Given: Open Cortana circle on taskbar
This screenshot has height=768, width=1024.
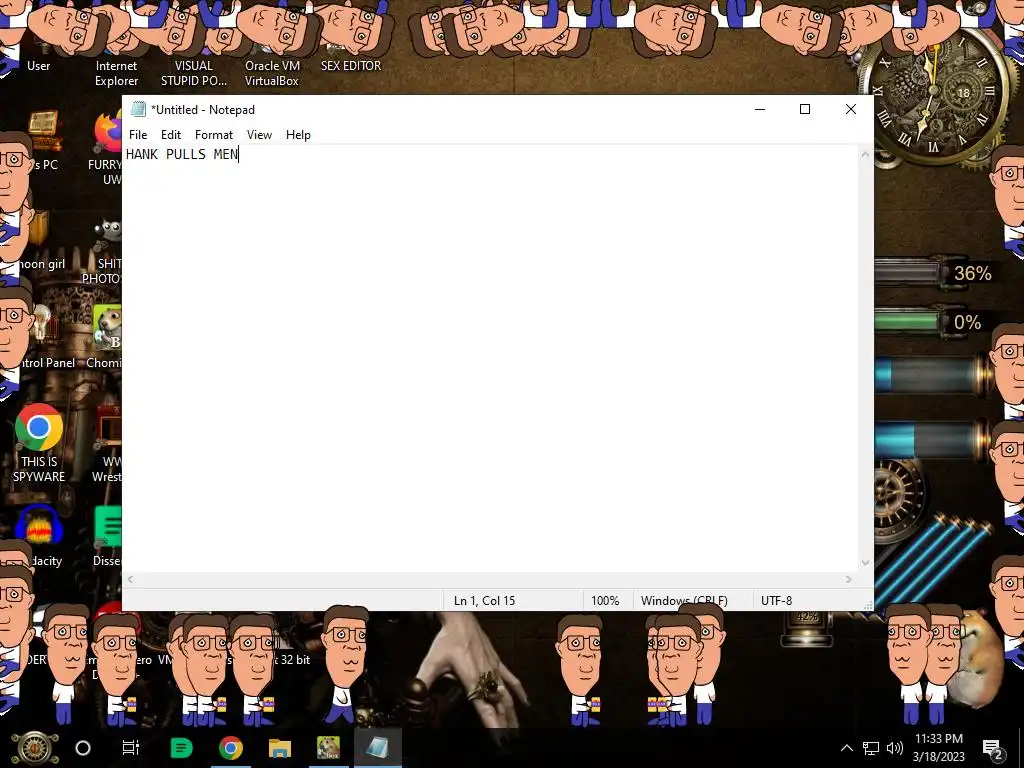Looking at the screenshot, I should pyautogui.click(x=83, y=748).
